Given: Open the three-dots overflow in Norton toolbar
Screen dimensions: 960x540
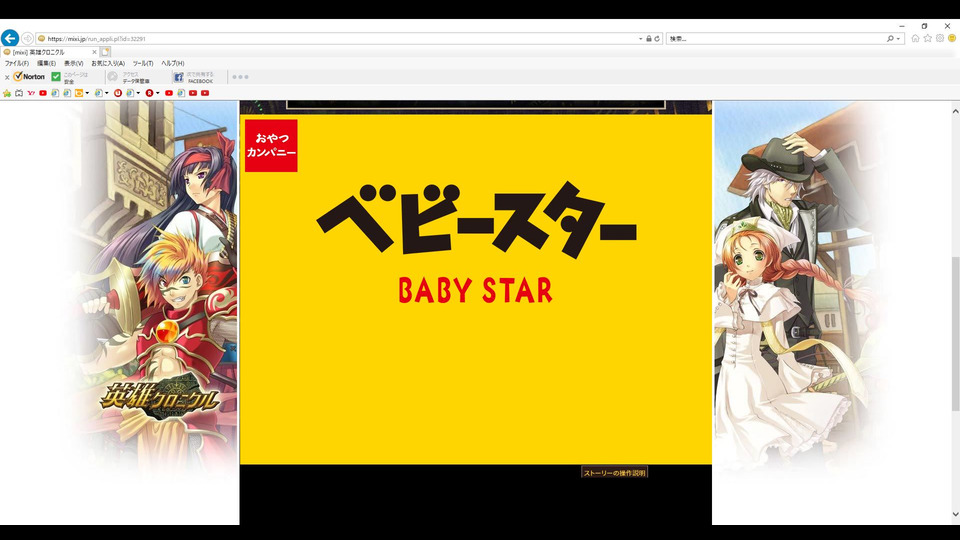Looking at the screenshot, I should point(241,77).
